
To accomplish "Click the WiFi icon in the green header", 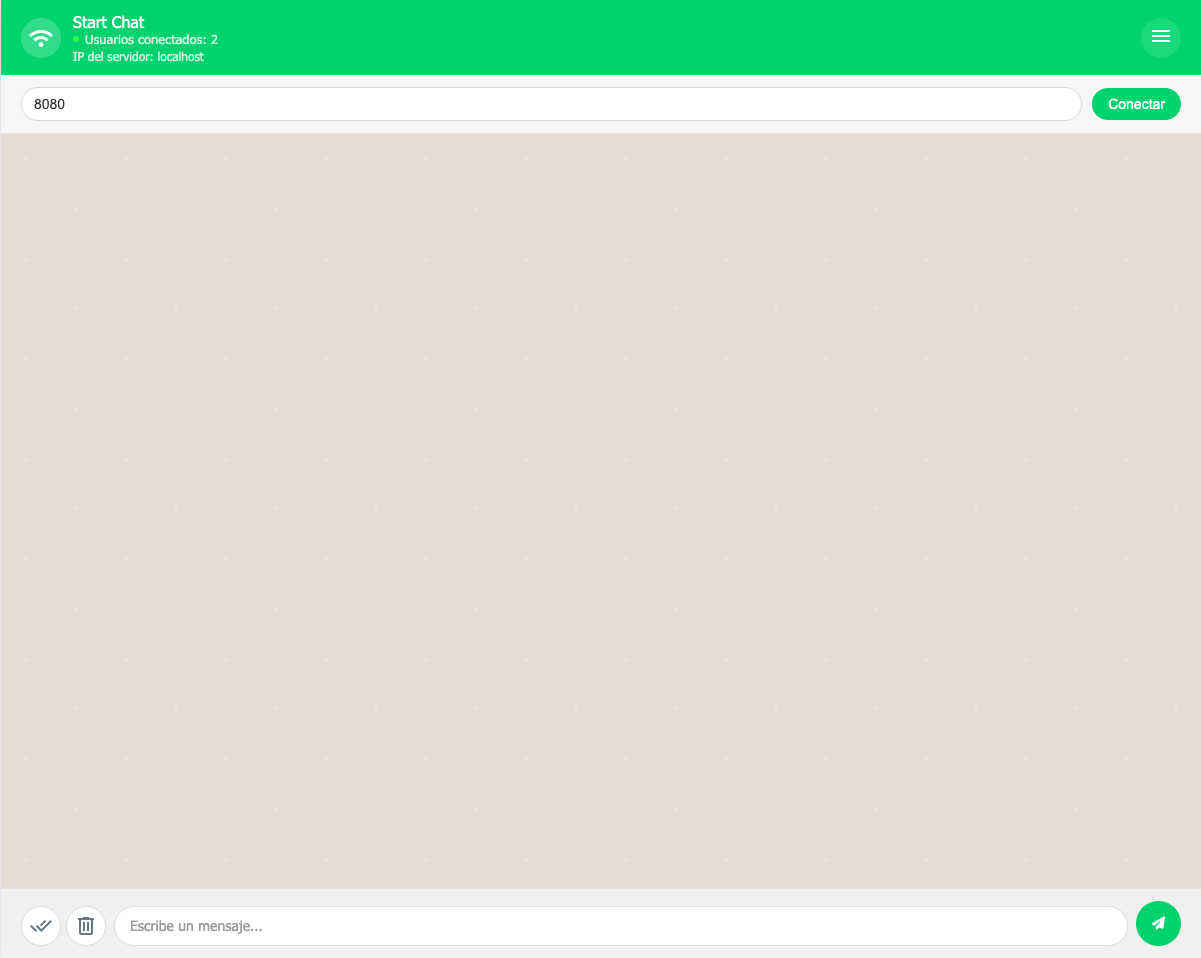I will (40, 37).
